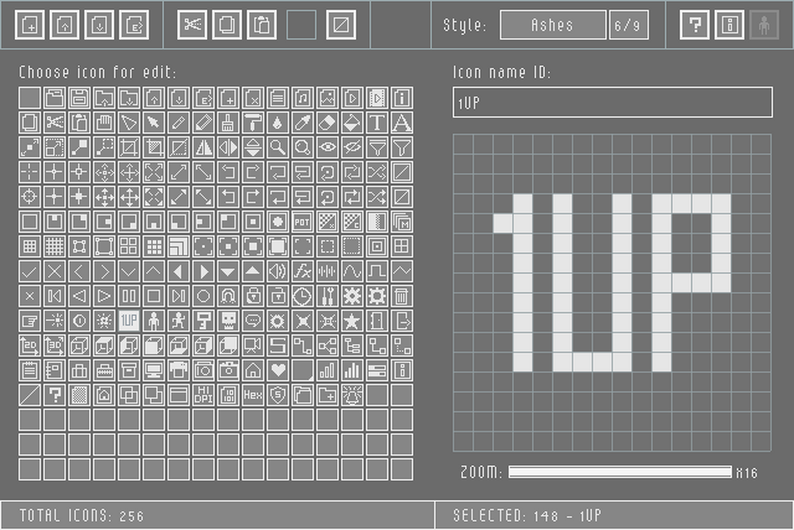Select the fx function icon
Viewport: 794px width, 530px height.
[302, 271]
